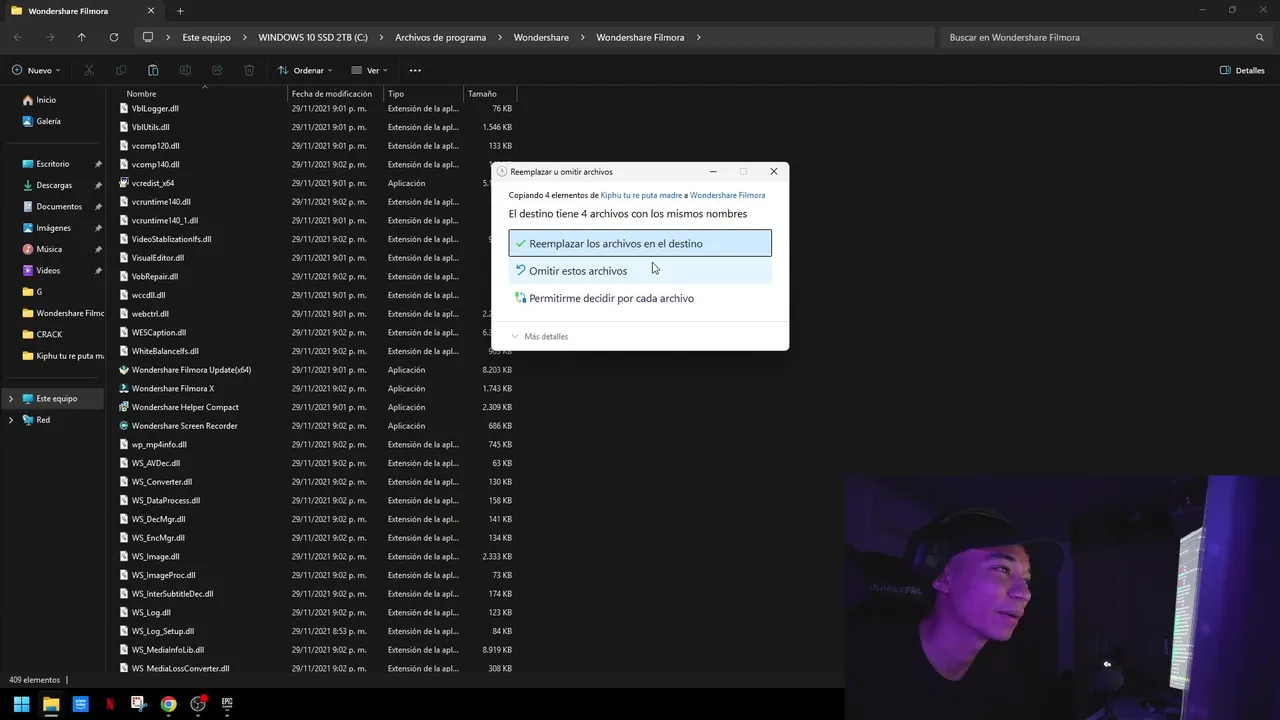Image resolution: width=1280 pixels, height=720 pixels.
Task: Open Imágenes in the sidebar
Action: [55, 228]
